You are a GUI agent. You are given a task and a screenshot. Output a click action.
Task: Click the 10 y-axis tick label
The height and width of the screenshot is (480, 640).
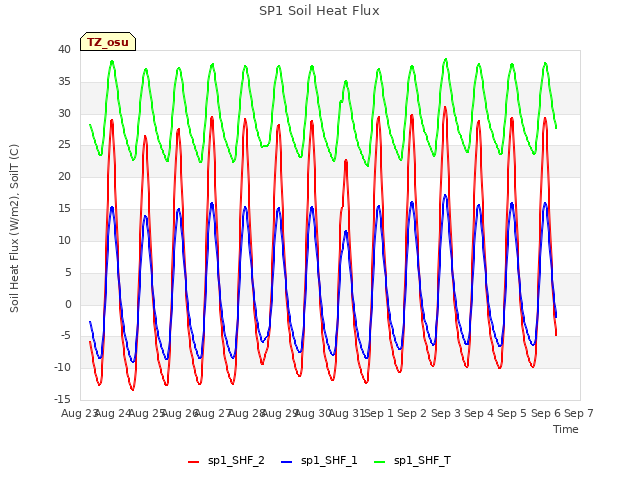pyautogui.click(x=64, y=240)
